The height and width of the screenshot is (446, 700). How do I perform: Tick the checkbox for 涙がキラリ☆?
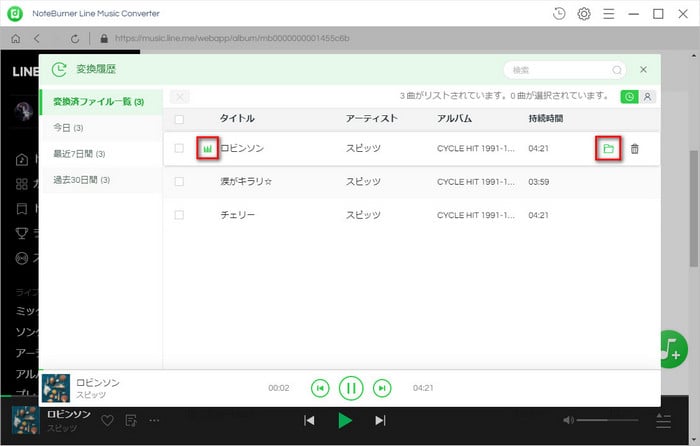pyautogui.click(x=179, y=182)
